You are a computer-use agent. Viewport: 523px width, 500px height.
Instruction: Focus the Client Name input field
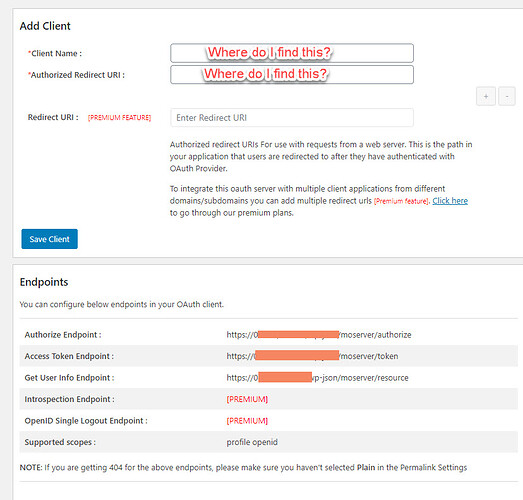[x=292, y=53]
